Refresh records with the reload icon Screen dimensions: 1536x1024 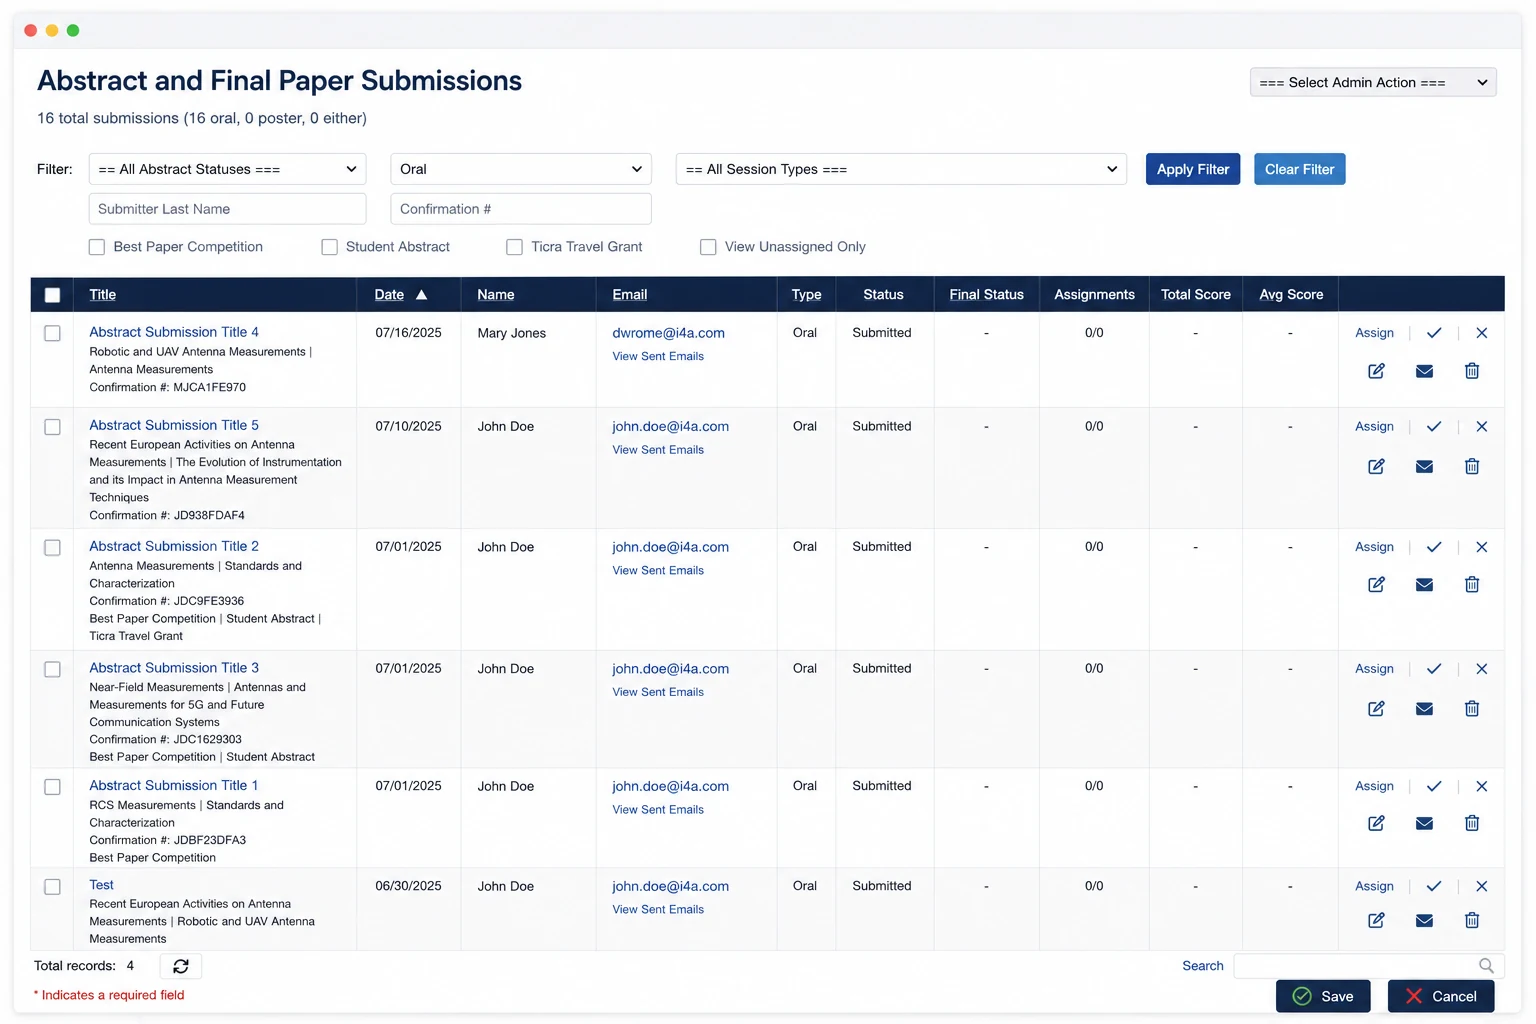tap(181, 966)
